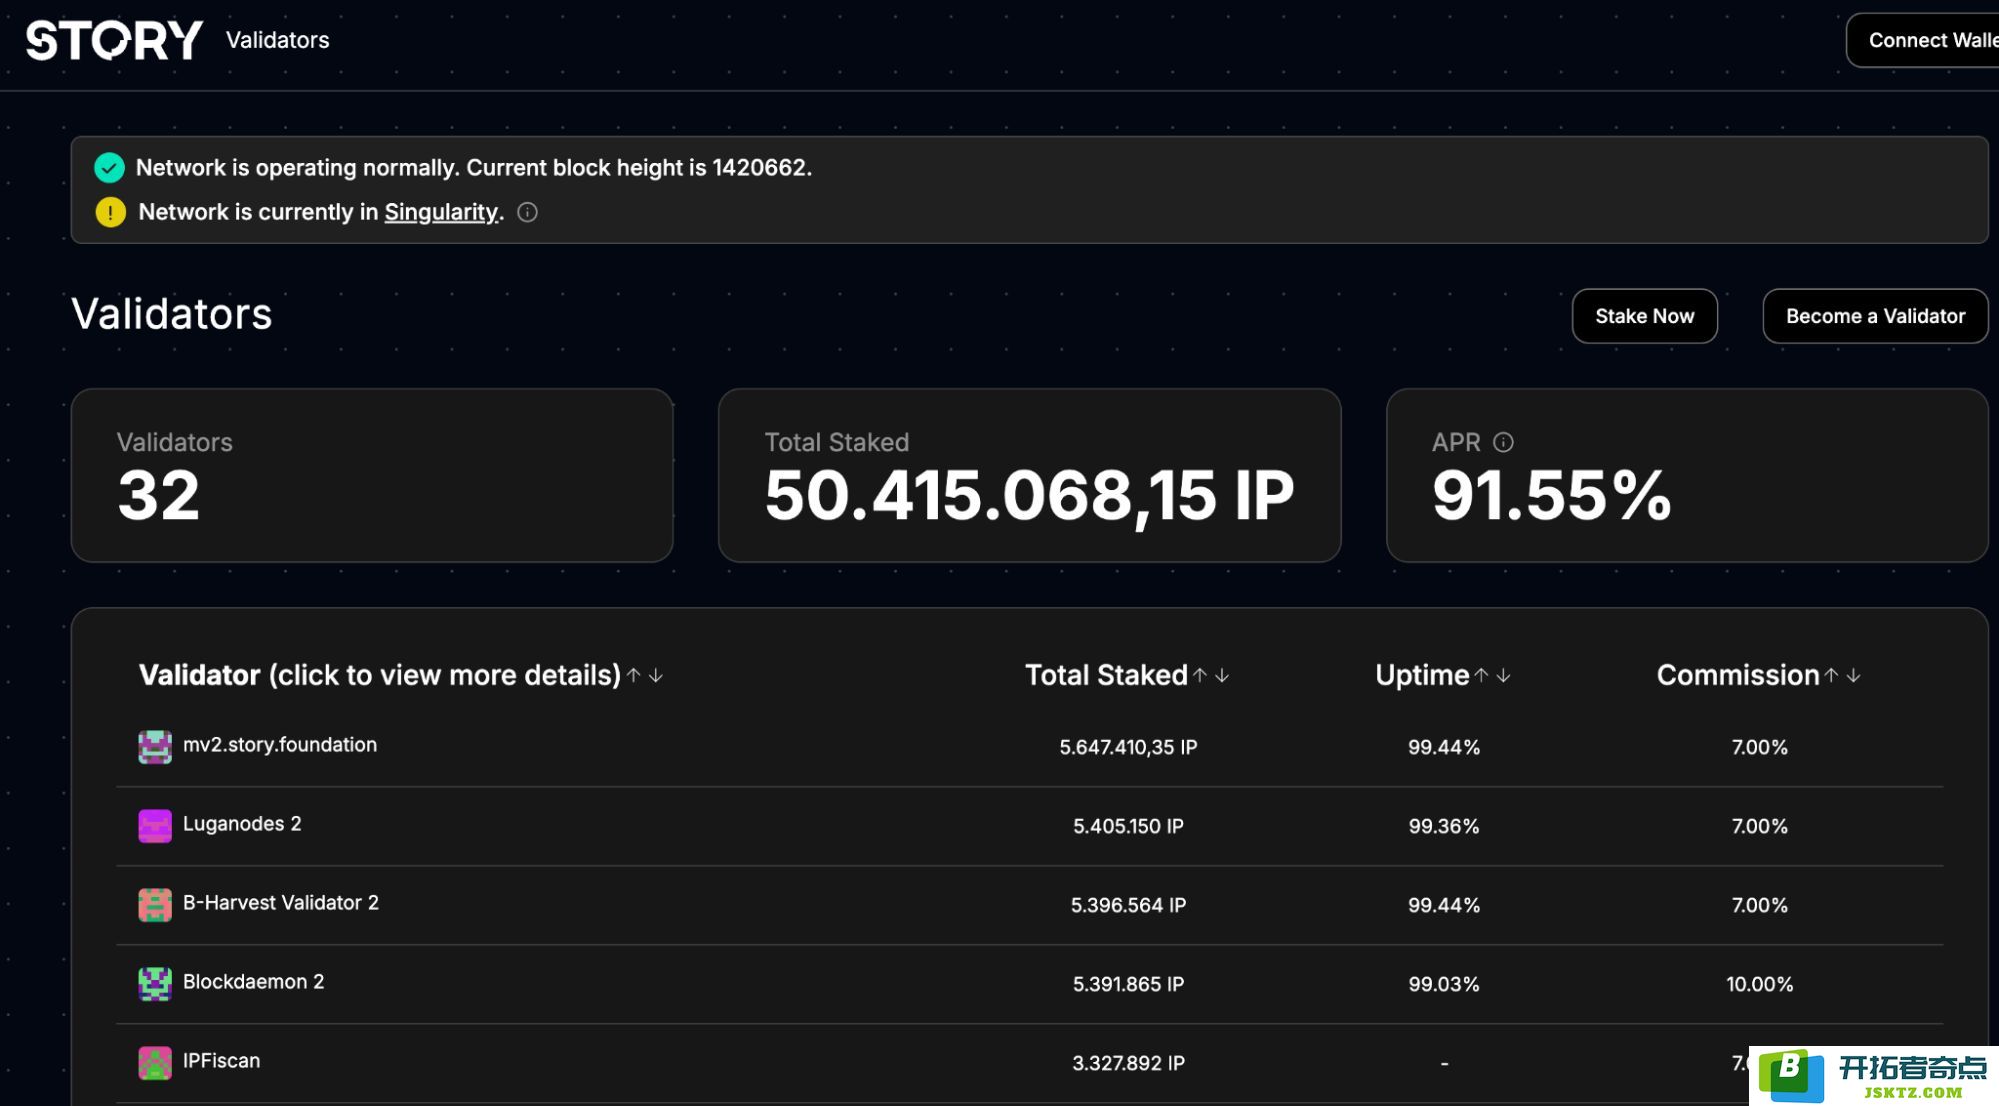Click mv2.story.foundation validator avatar

[x=155, y=747]
